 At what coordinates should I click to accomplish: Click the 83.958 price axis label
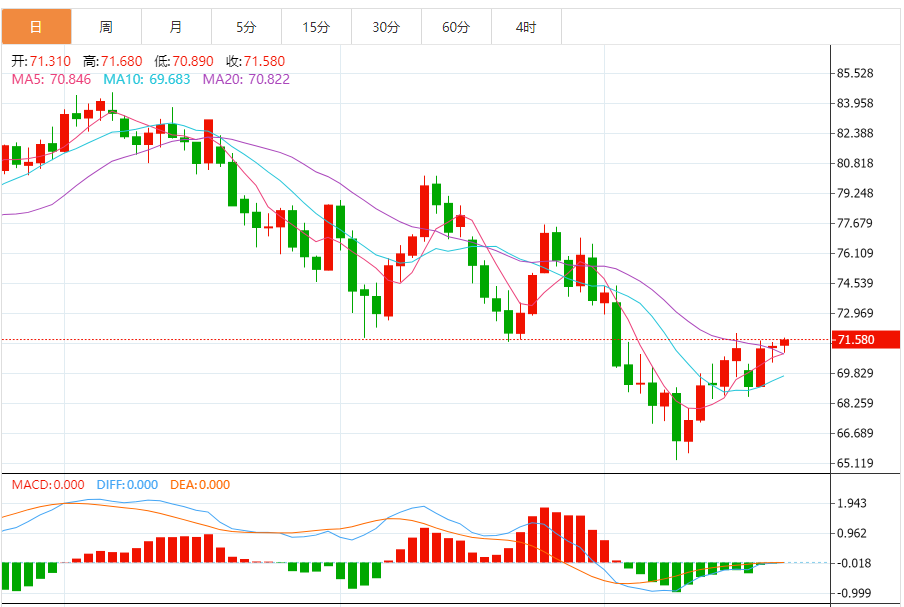click(x=855, y=103)
